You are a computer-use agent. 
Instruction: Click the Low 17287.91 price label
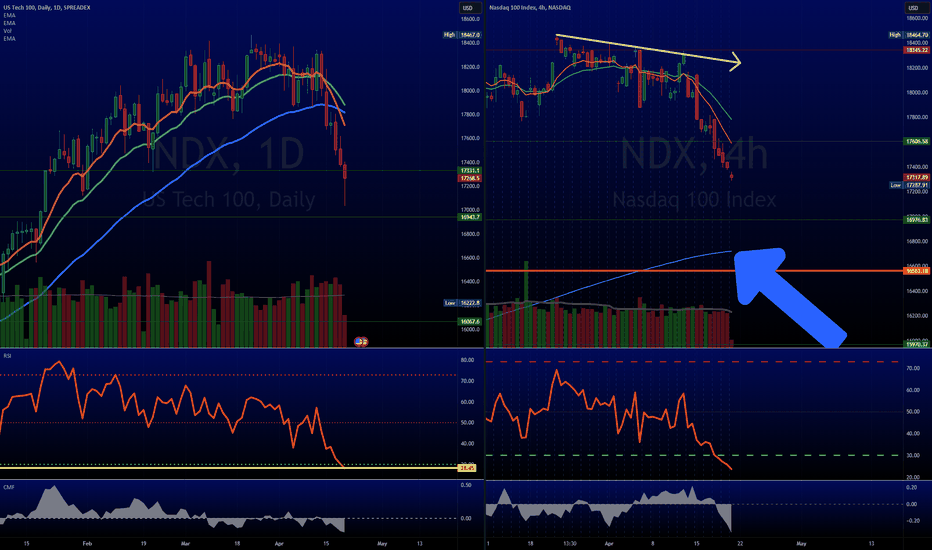(x=909, y=185)
